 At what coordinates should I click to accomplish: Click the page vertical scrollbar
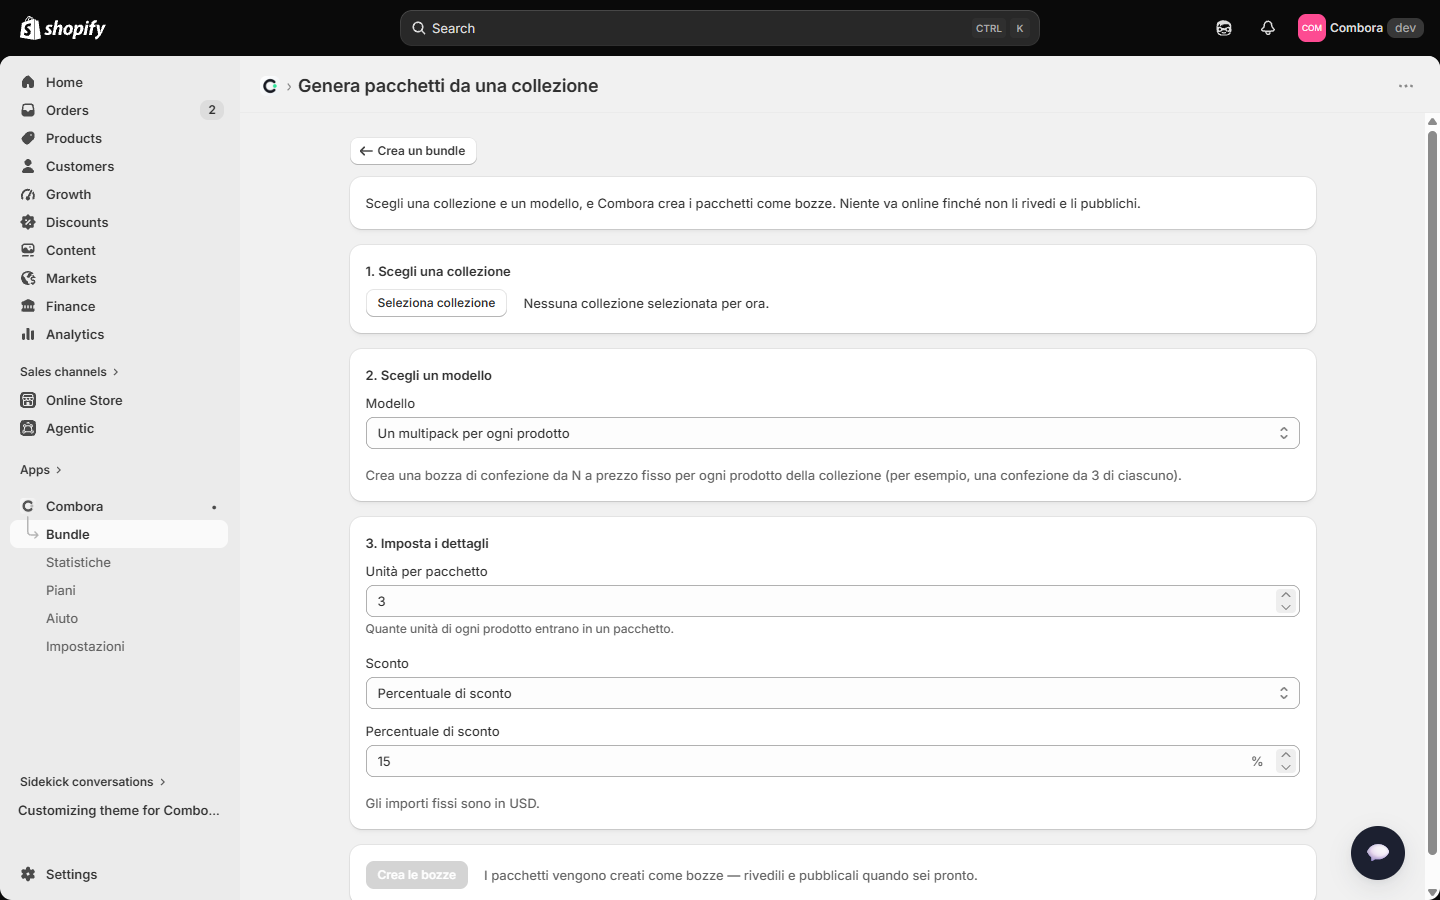tap(1432, 493)
